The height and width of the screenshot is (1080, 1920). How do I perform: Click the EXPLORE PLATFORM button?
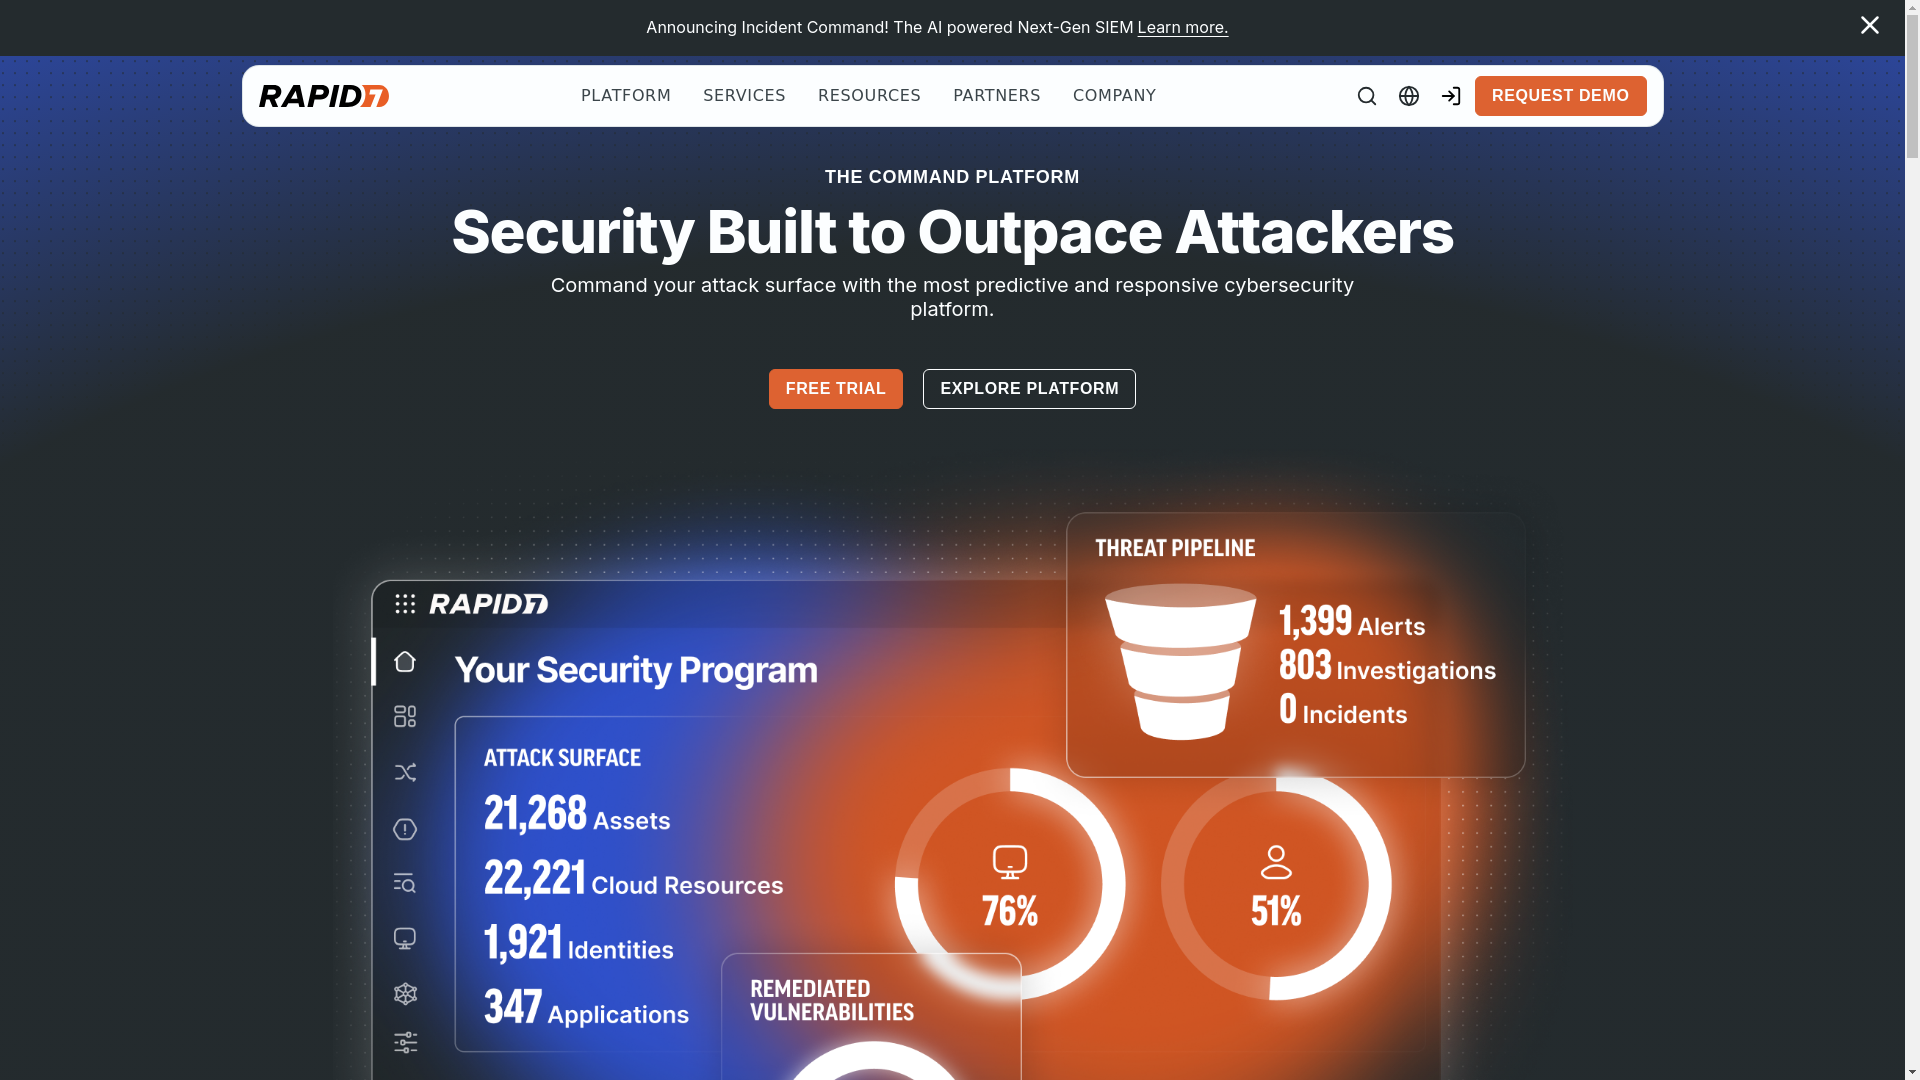1029,389
